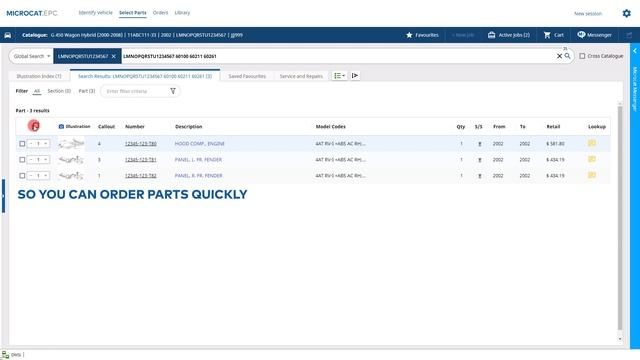The image size is (640, 360).
Task: Click the share icon after Messenger
Action: pyautogui.click(x=629, y=36)
